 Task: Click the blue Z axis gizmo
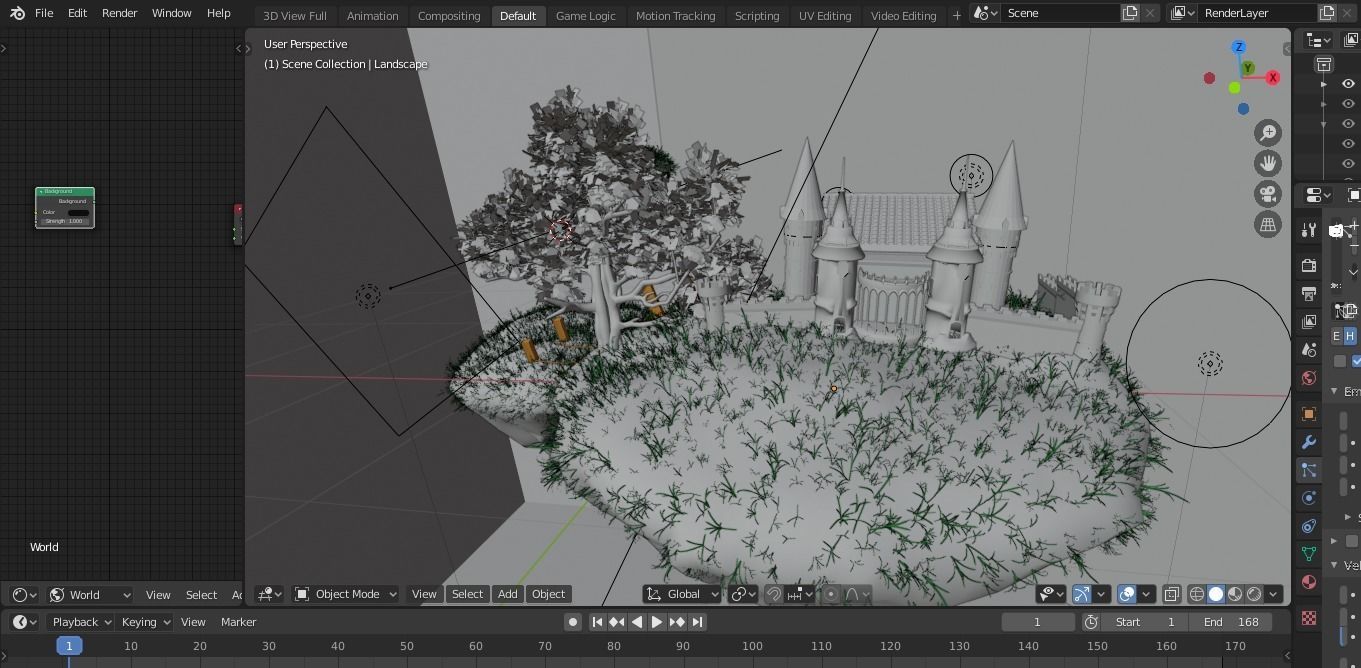1239,47
